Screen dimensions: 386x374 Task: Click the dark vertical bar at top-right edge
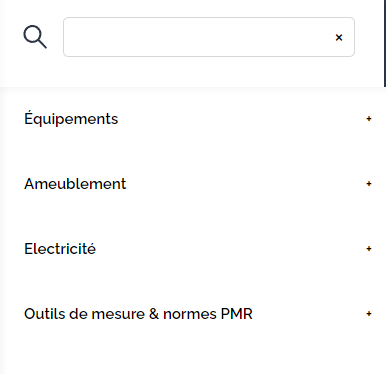[385, 43]
